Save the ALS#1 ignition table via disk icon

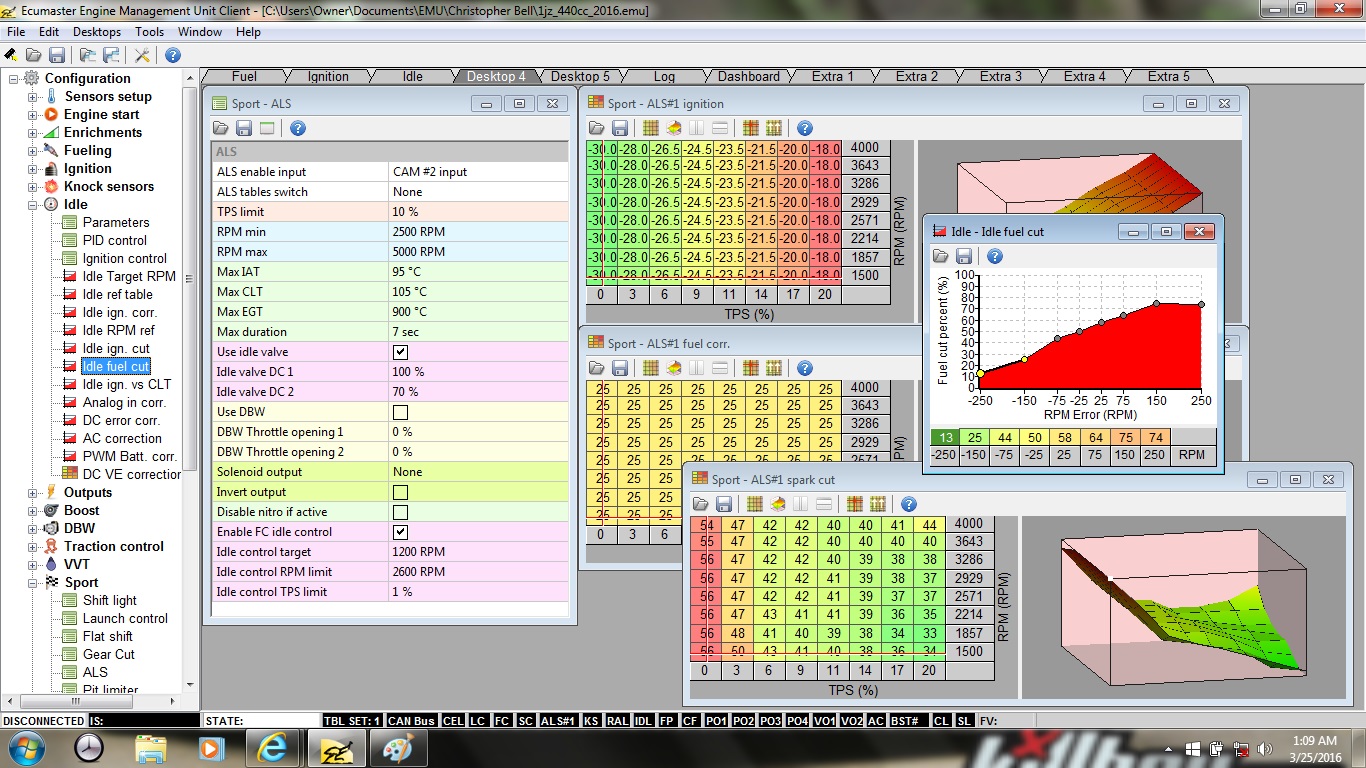click(620, 128)
